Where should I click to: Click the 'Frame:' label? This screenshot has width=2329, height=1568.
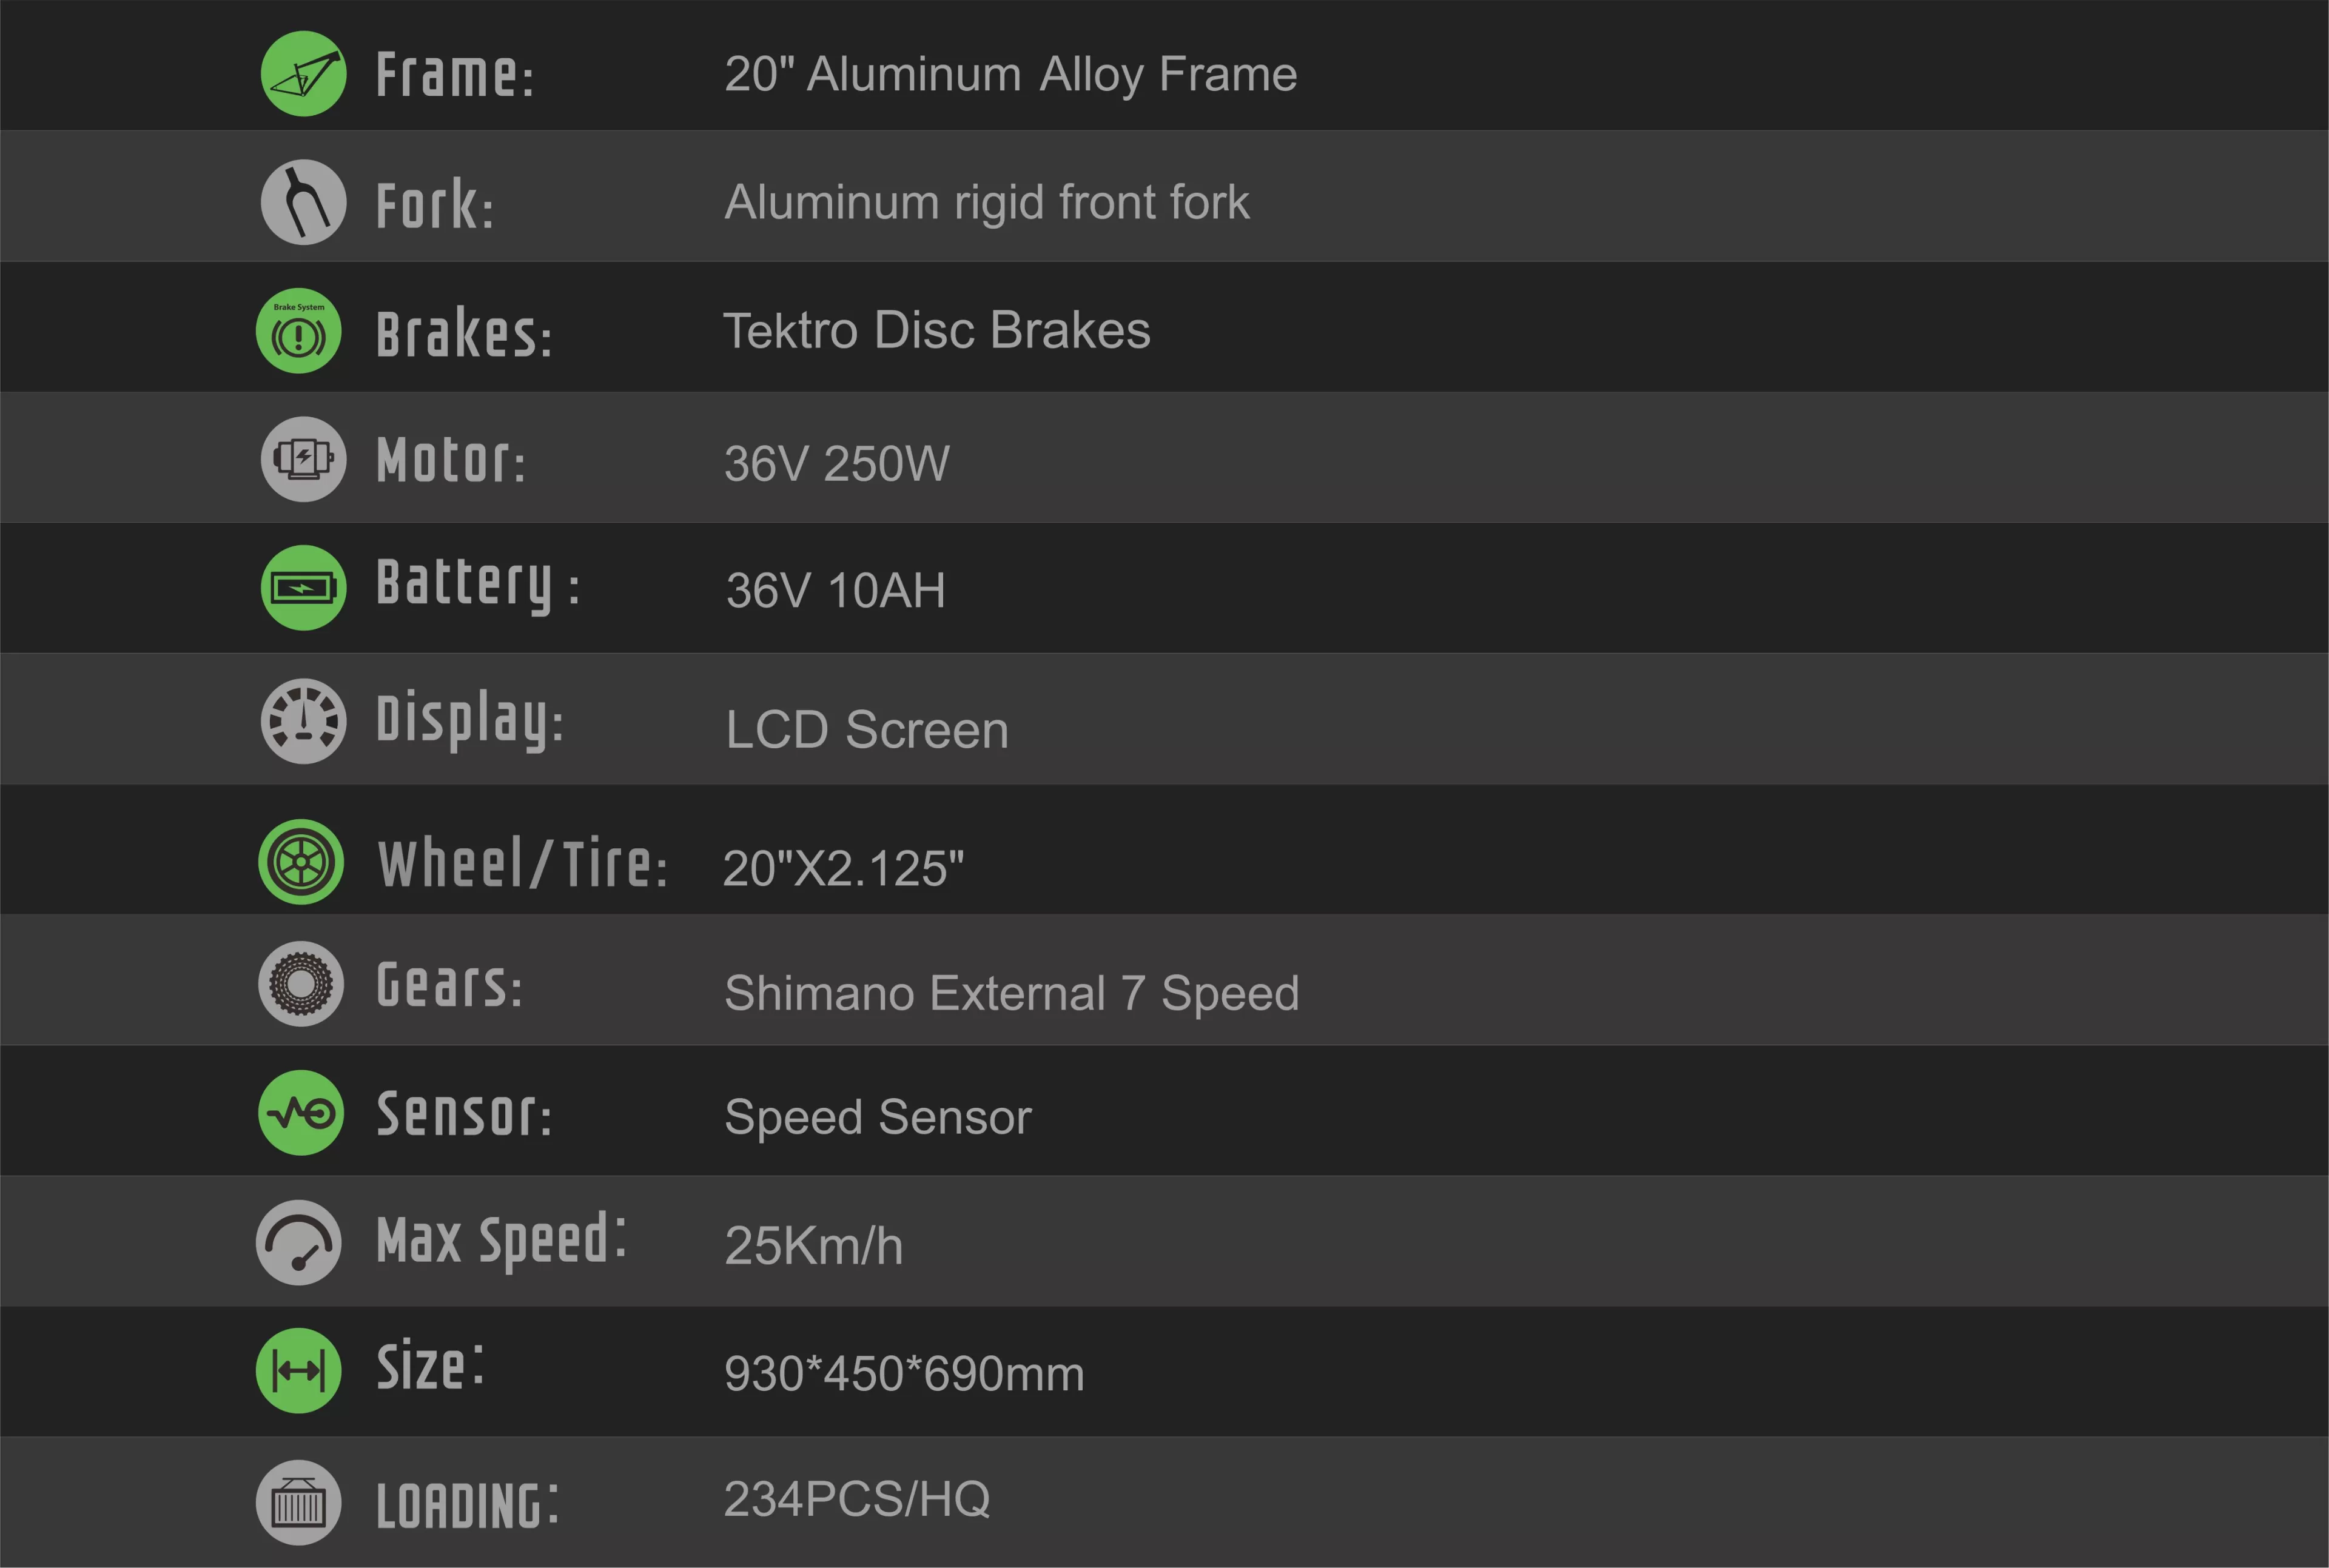click(x=455, y=75)
